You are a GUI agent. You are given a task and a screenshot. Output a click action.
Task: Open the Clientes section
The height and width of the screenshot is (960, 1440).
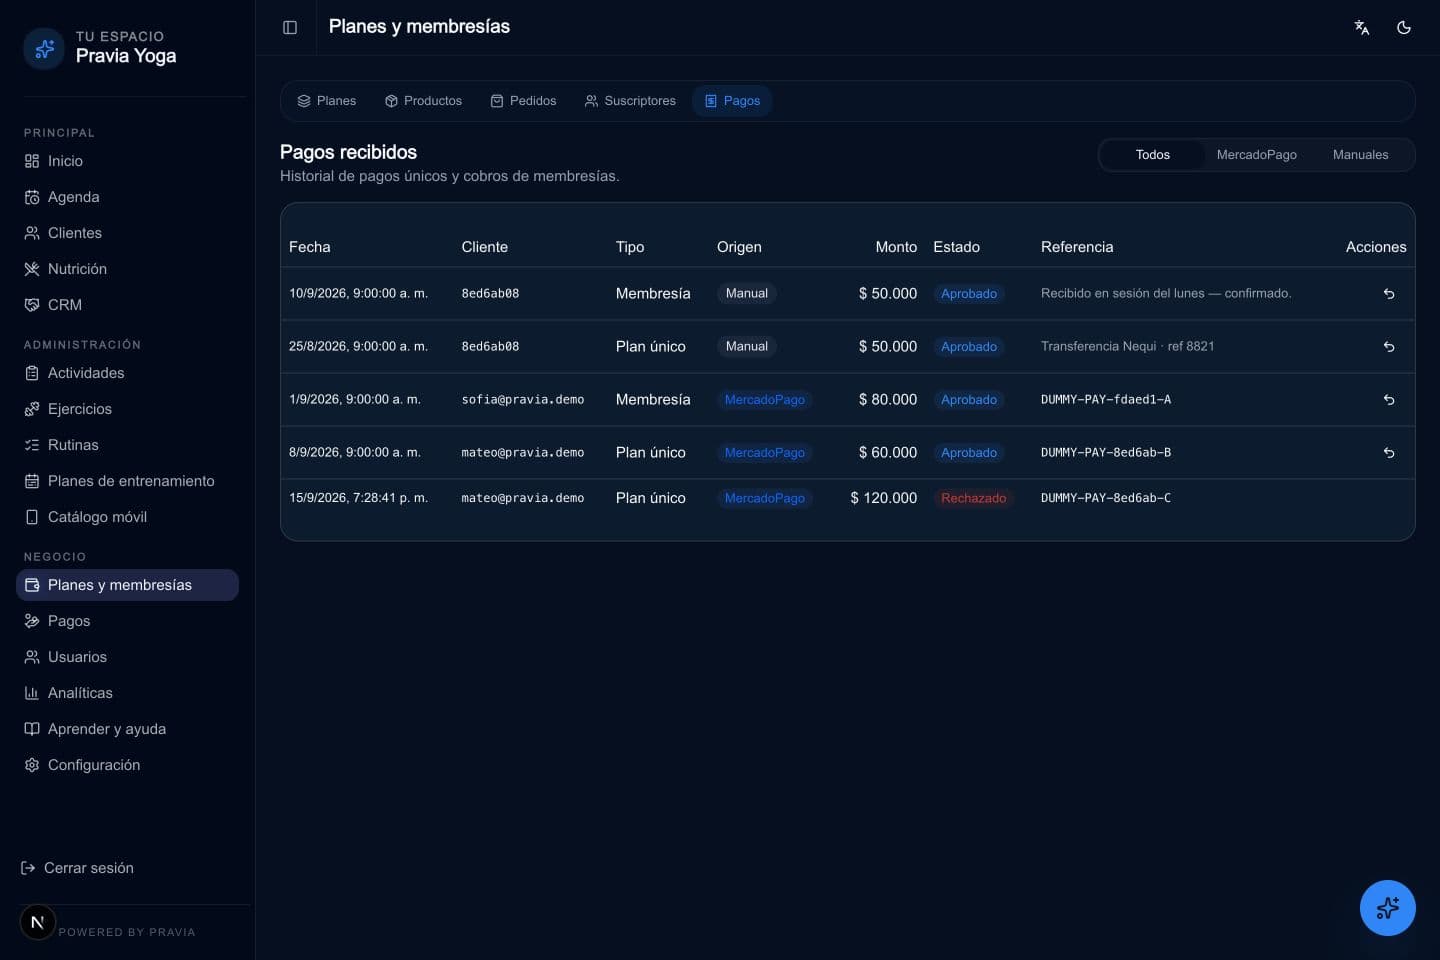tap(127, 233)
